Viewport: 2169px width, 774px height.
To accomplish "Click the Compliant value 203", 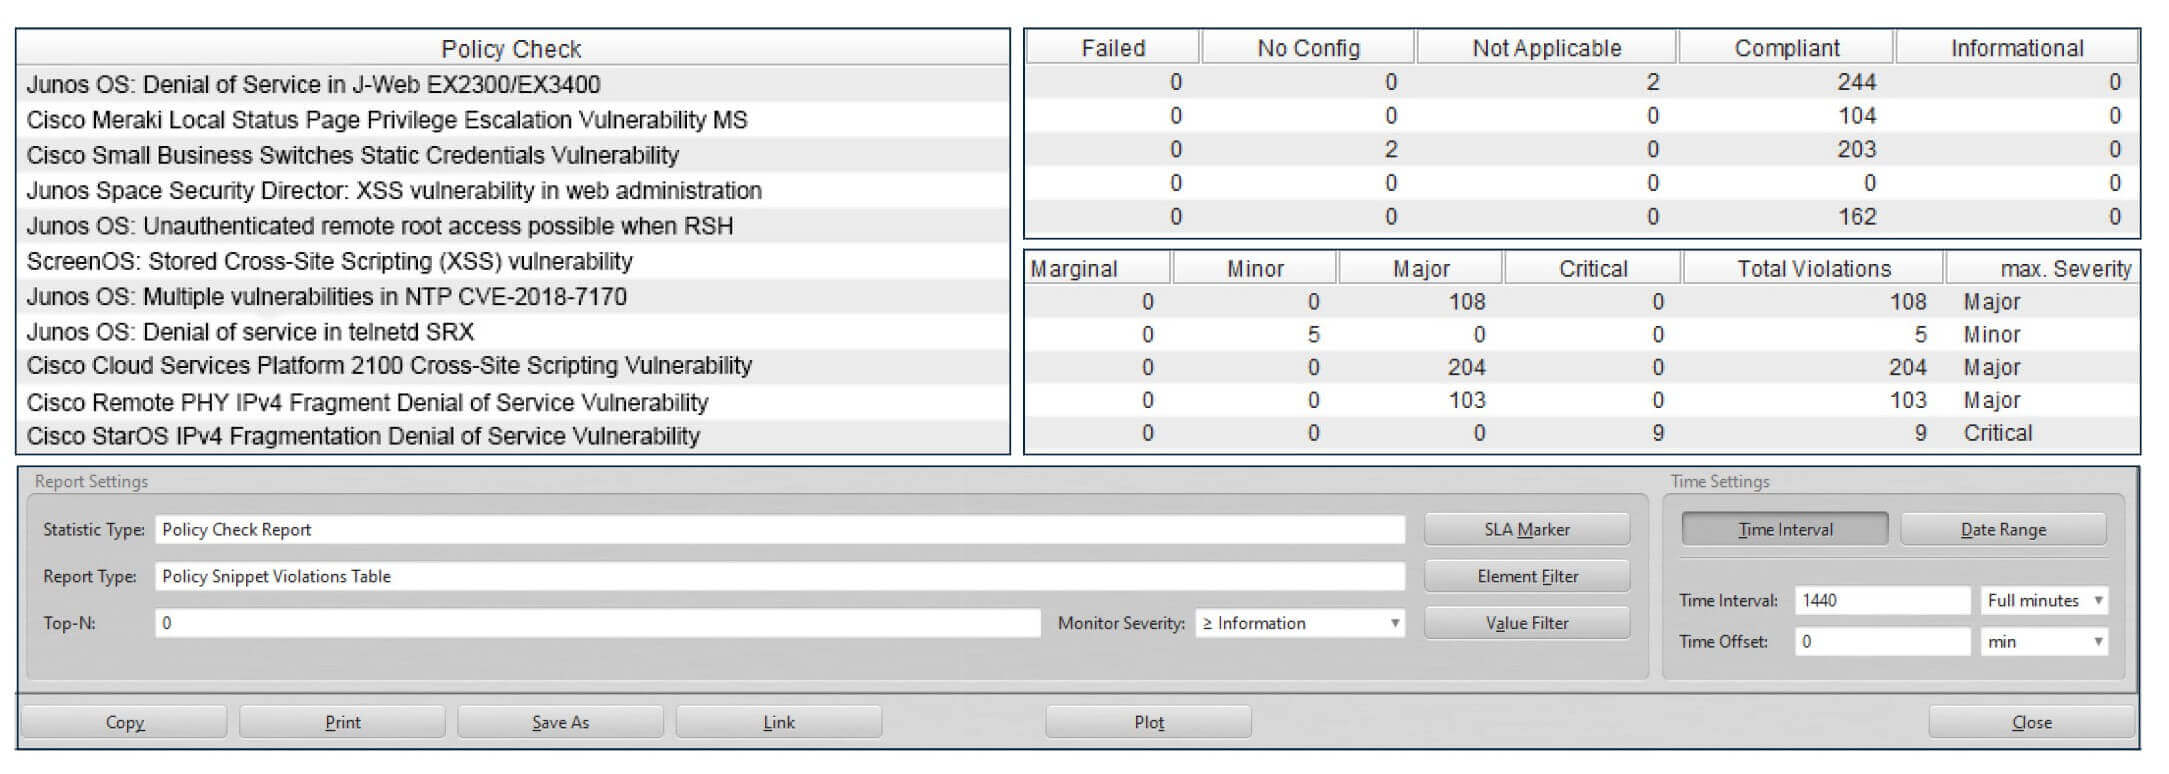I will [x=1856, y=149].
